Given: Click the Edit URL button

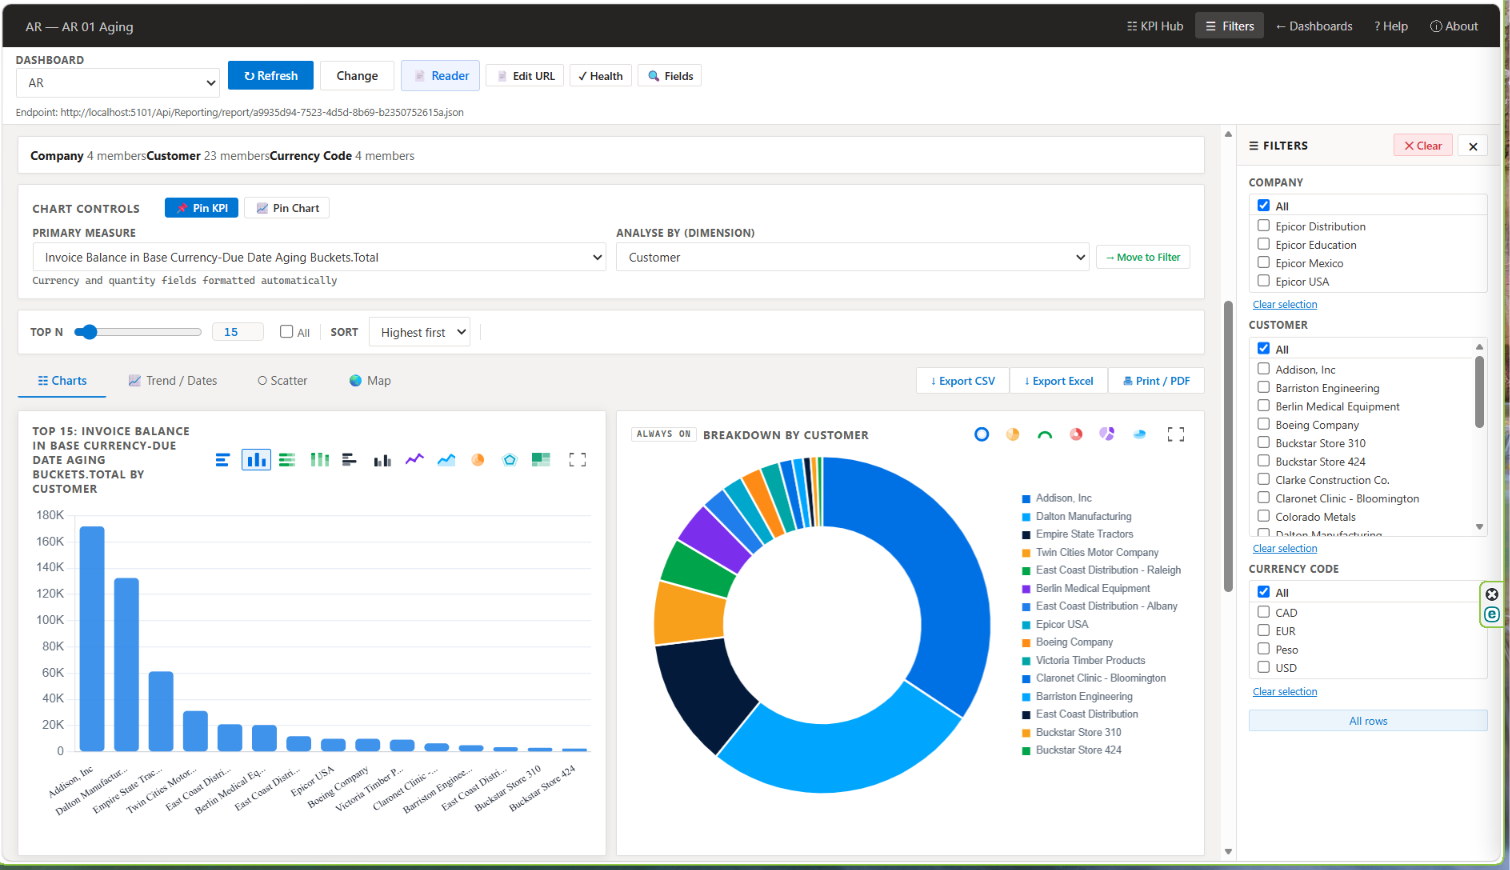Looking at the screenshot, I should tap(525, 76).
